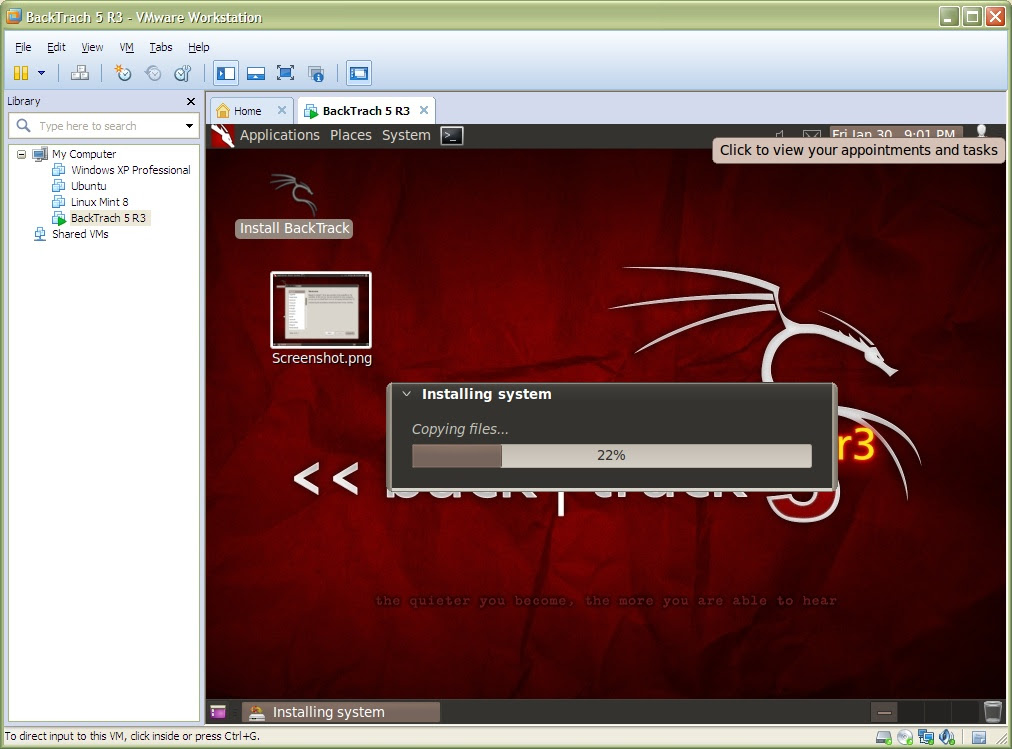The width and height of the screenshot is (1012, 749).
Task: Close the BackTrach 5 R3 tab
Action: click(x=423, y=110)
